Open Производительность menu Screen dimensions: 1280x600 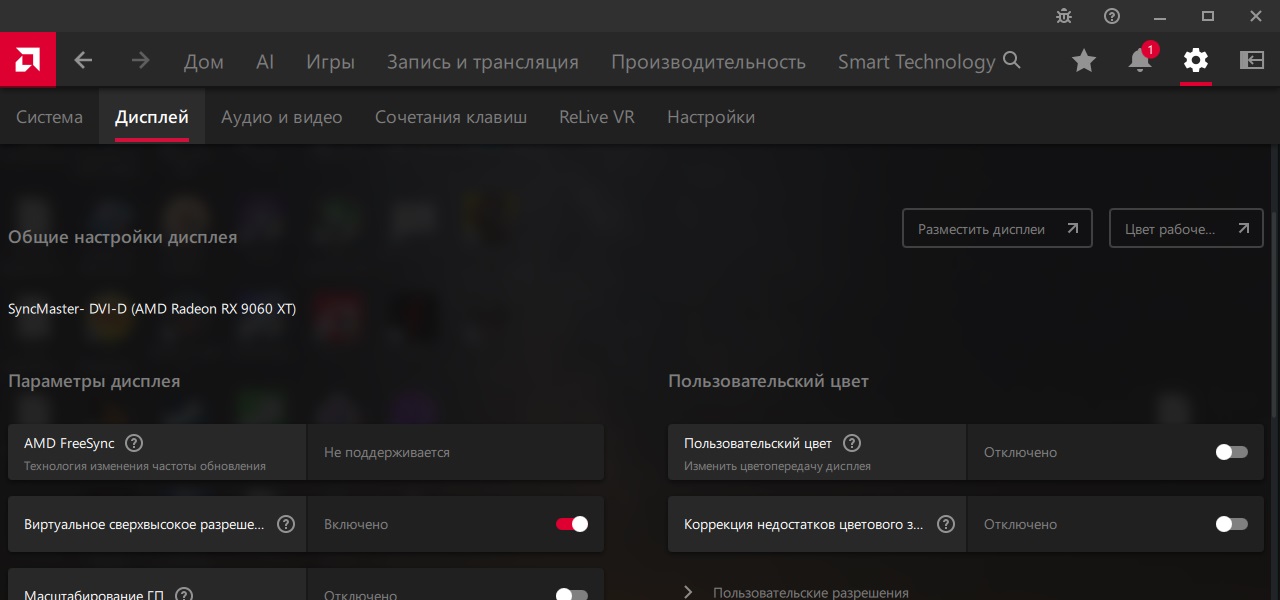(x=708, y=62)
